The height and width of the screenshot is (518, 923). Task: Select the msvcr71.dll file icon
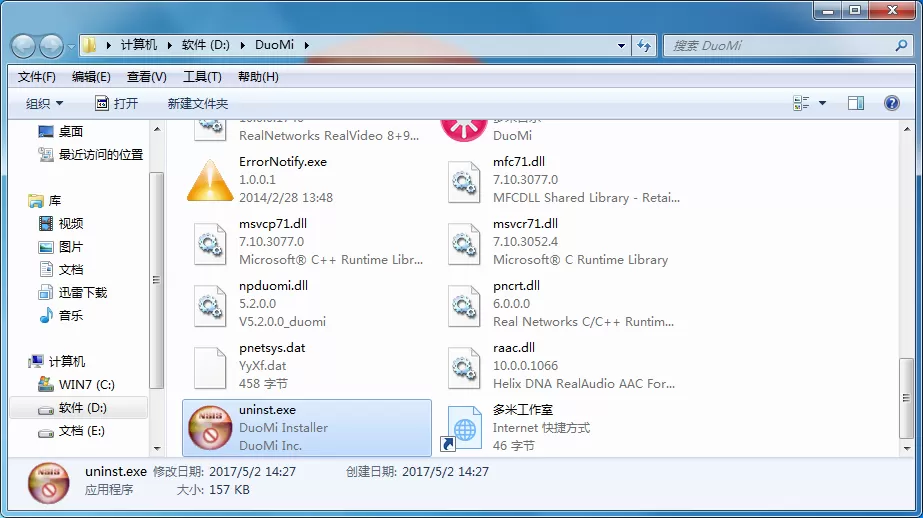click(x=464, y=244)
